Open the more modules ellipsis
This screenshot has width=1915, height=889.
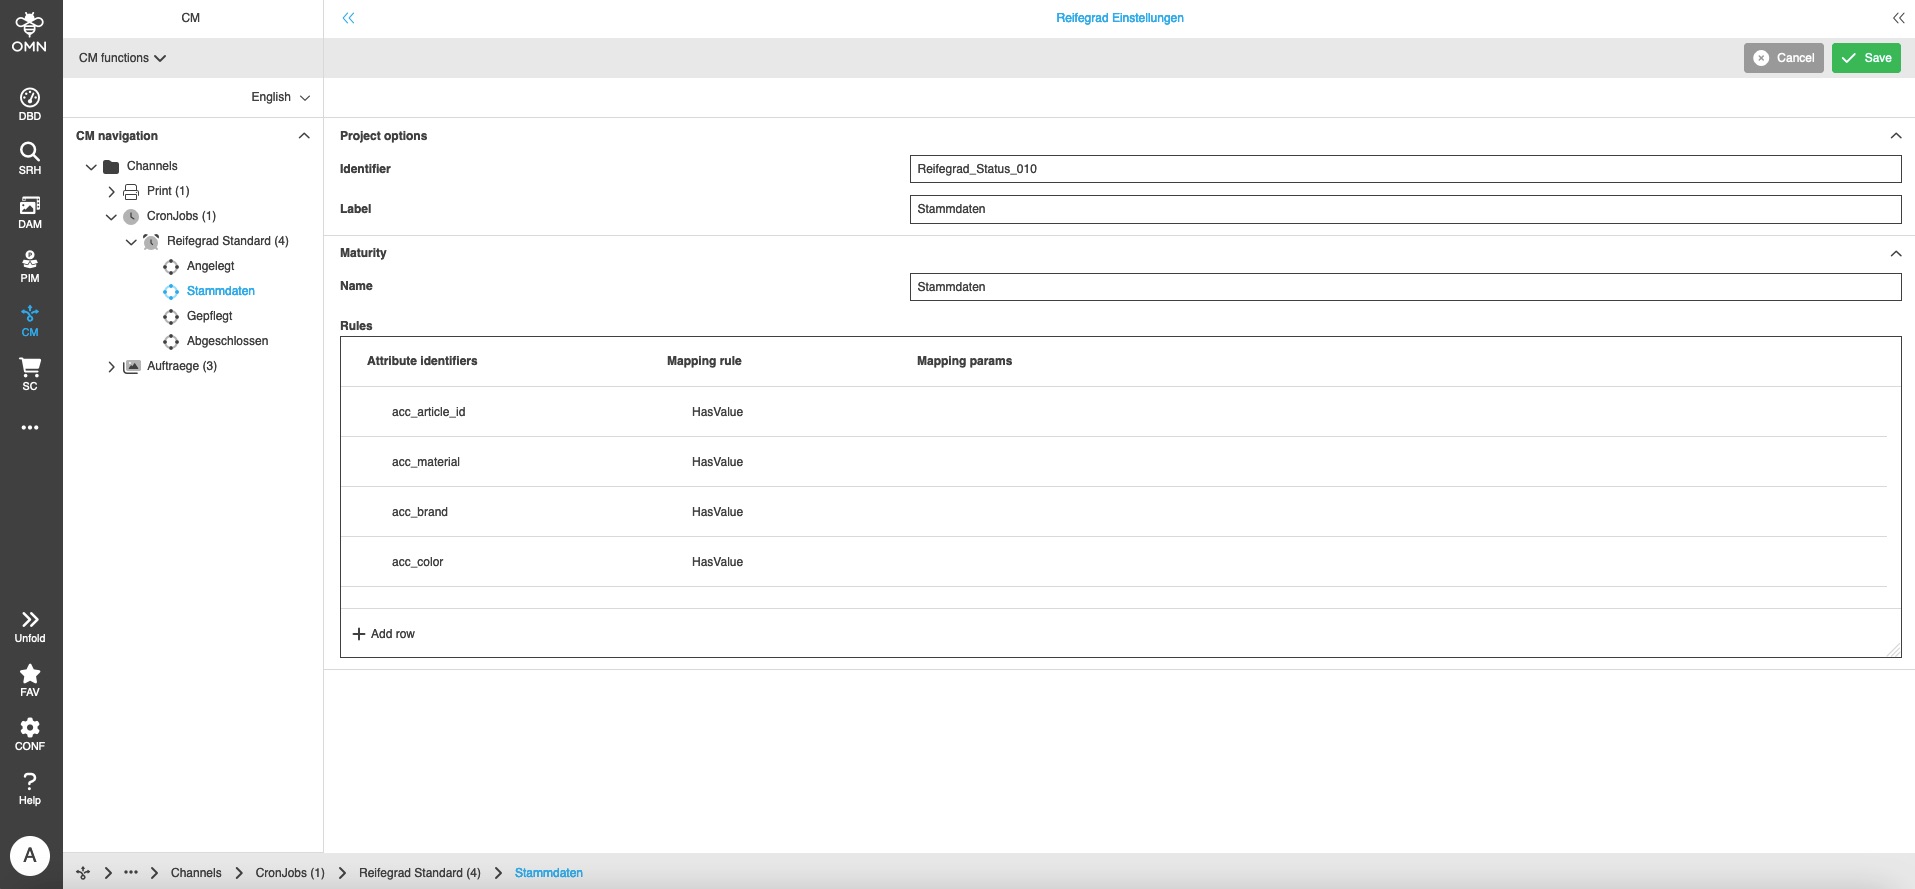[x=30, y=427]
